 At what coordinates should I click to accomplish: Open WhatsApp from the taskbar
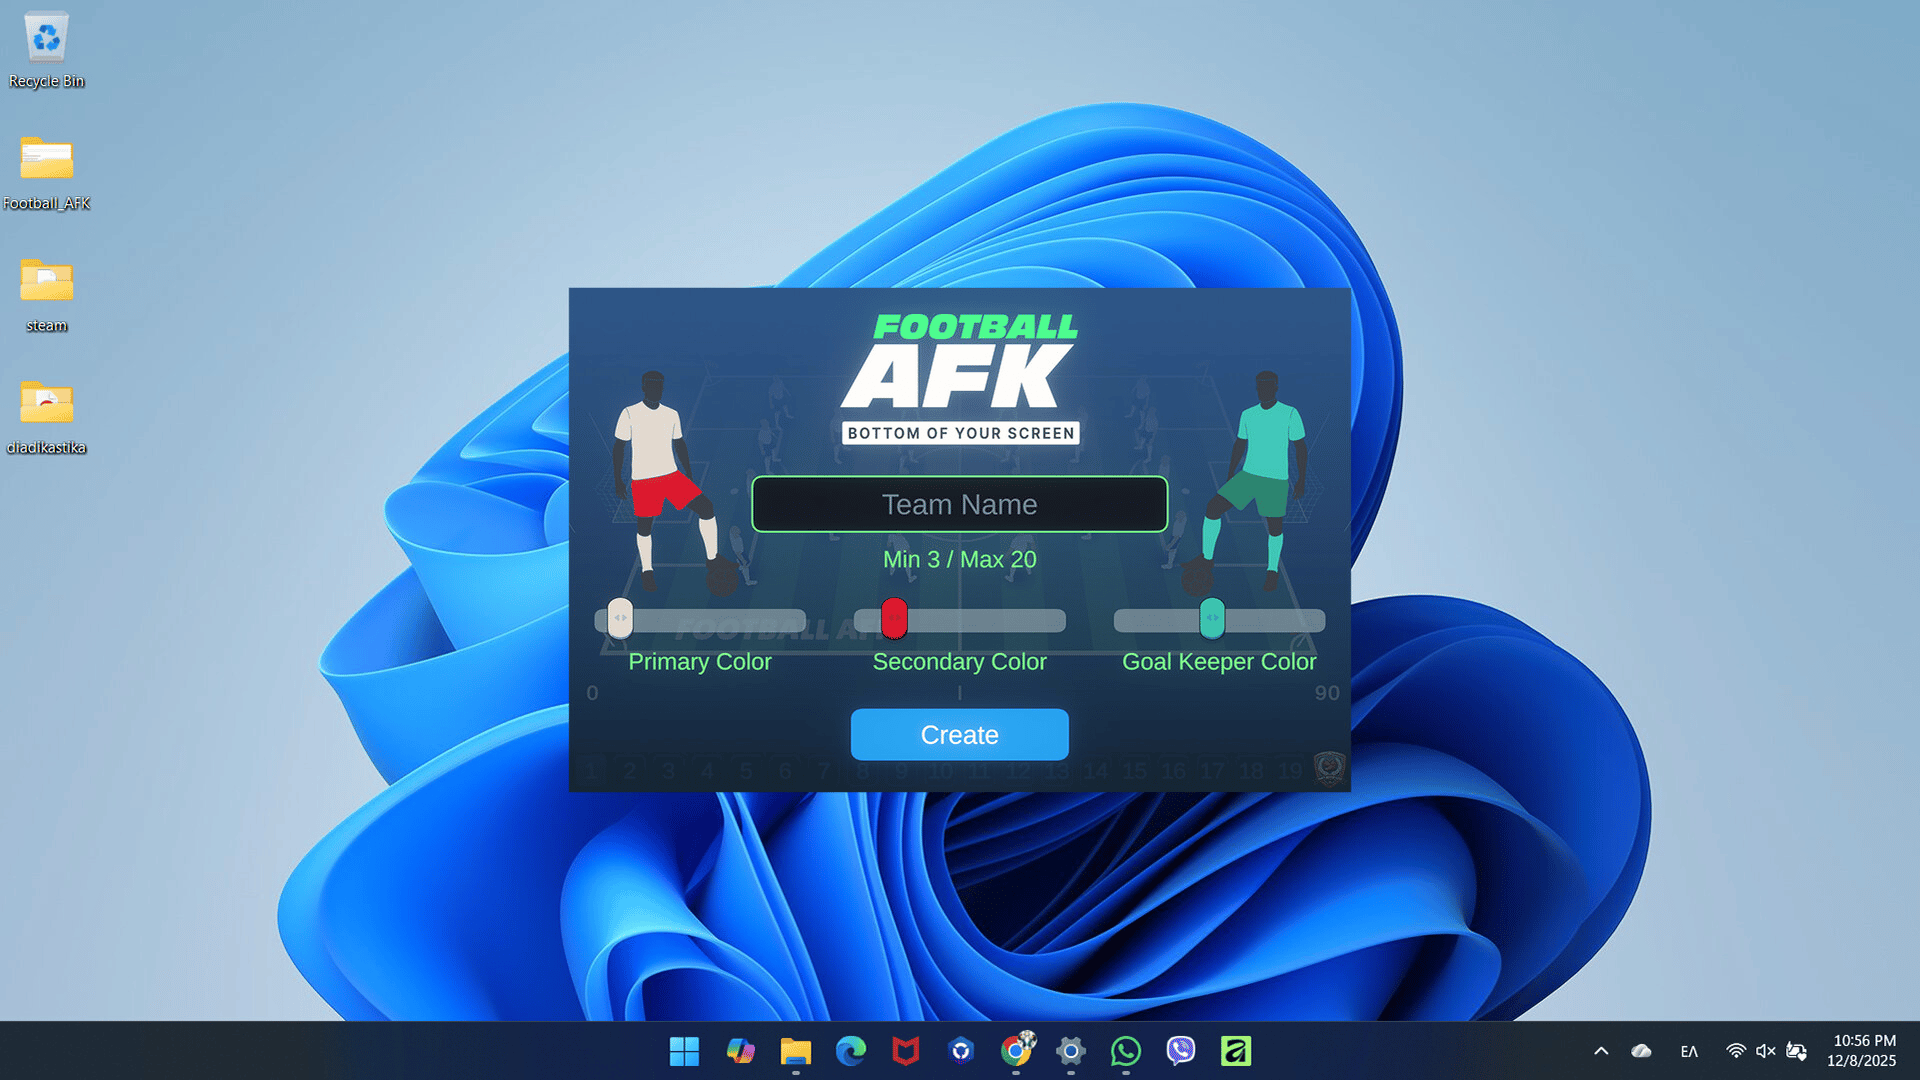pyautogui.click(x=1126, y=1051)
